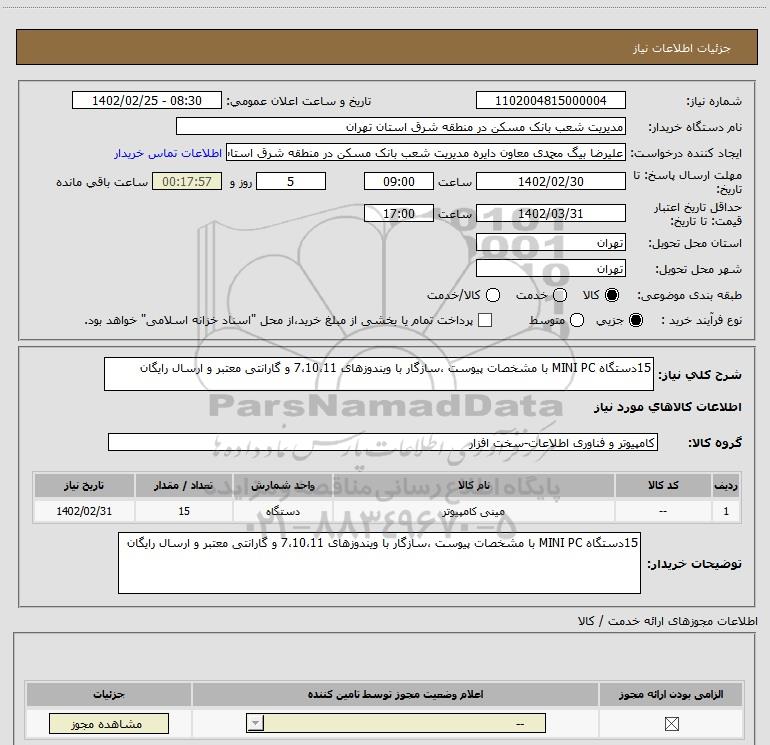Click the تاریخ نیاز column header
Viewport: 770px width, 745px height.
84,485
